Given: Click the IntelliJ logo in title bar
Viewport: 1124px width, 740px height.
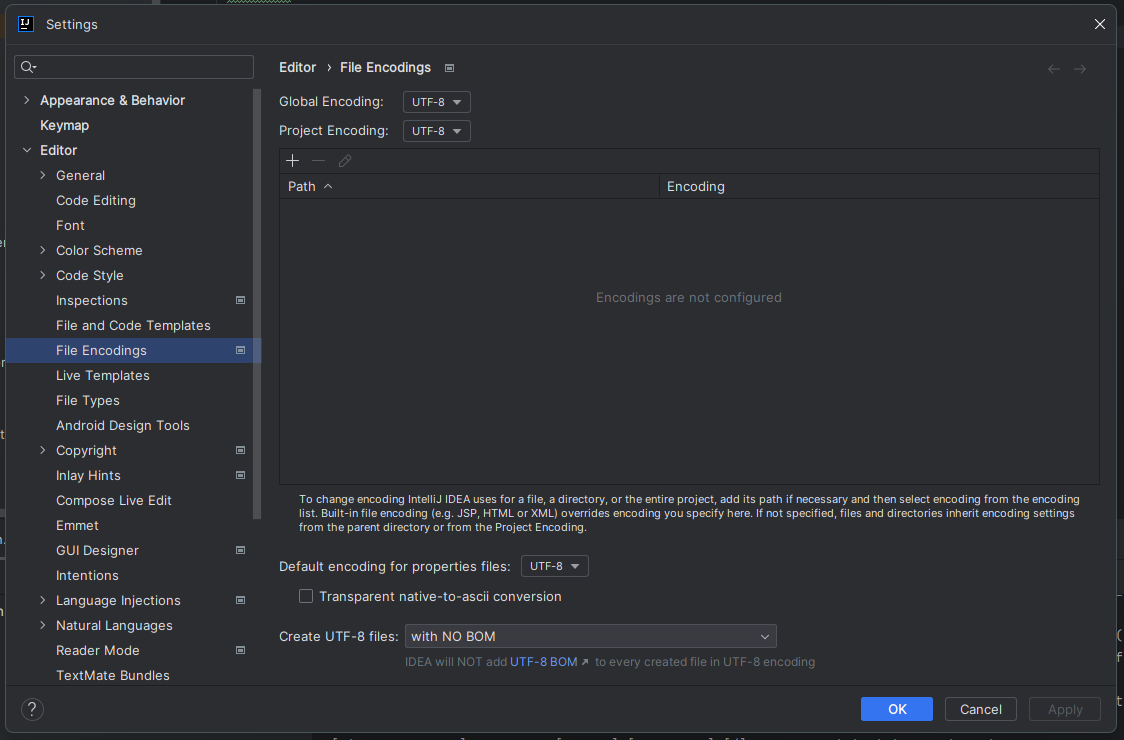Looking at the screenshot, I should [x=26, y=24].
